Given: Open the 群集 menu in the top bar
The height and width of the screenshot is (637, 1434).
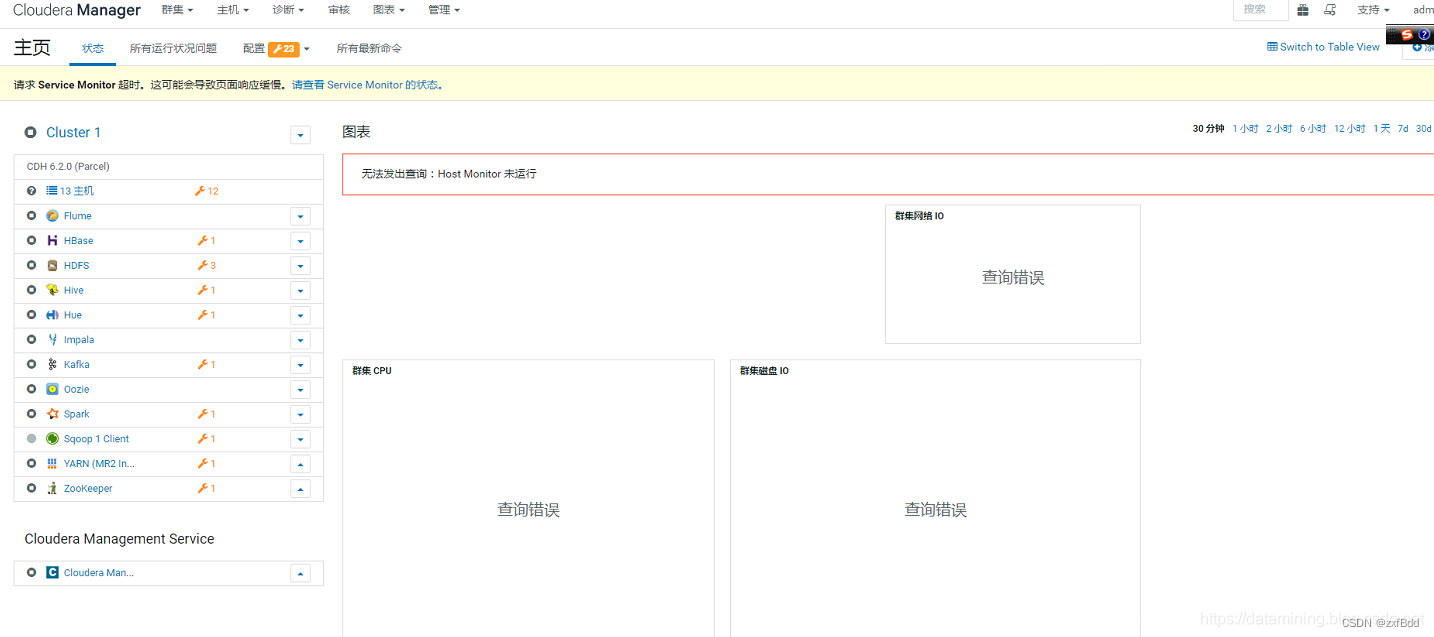Looking at the screenshot, I should pos(176,9).
